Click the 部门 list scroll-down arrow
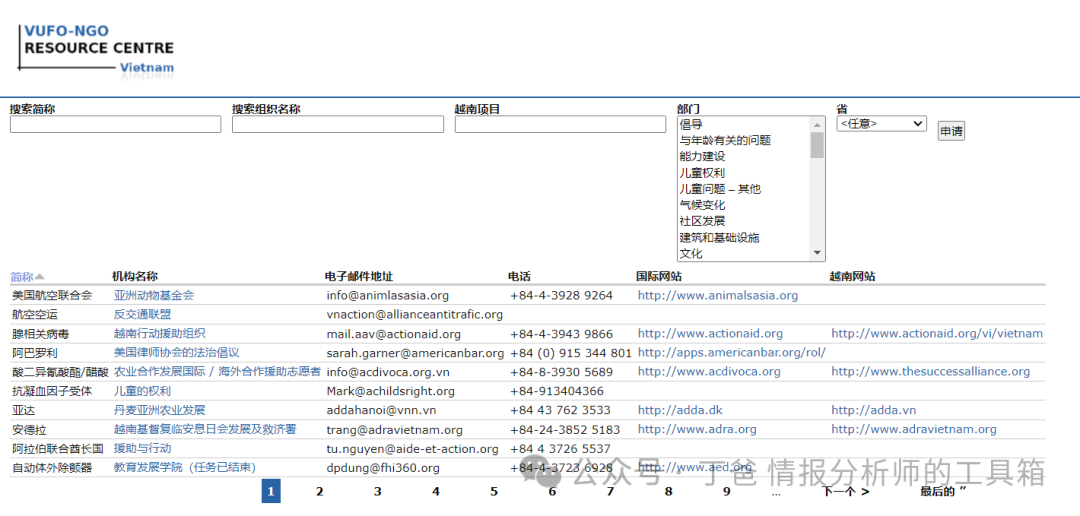This screenshot has width=1080, height=516. click(x=818, y=254)
